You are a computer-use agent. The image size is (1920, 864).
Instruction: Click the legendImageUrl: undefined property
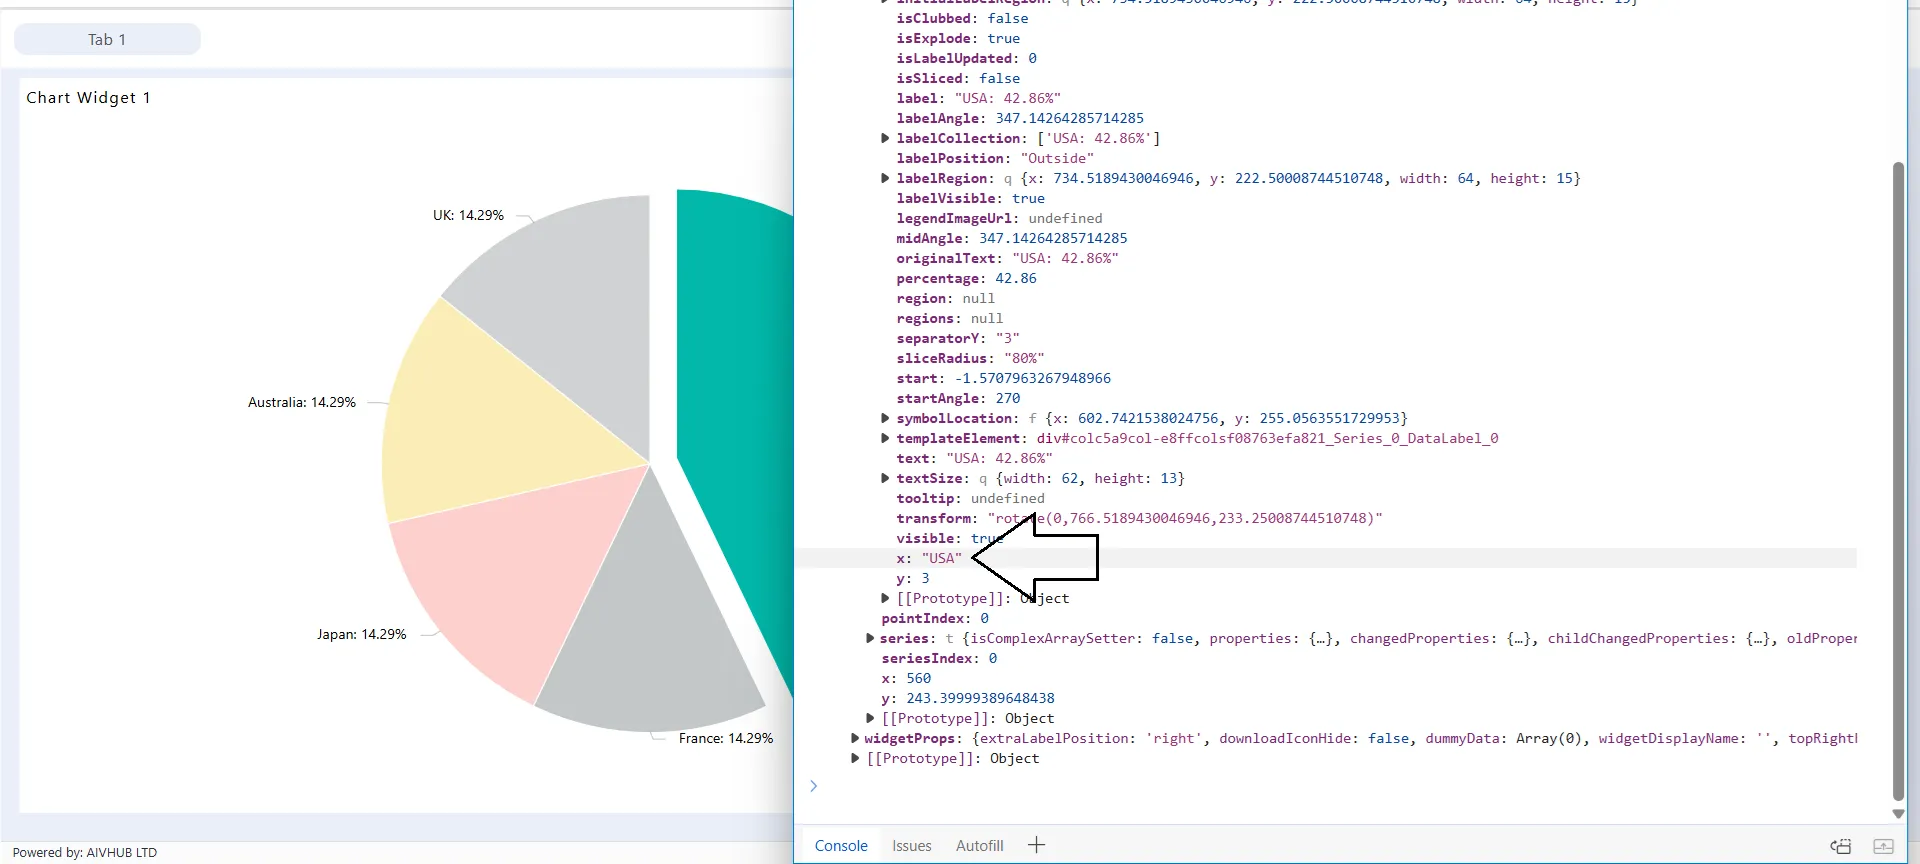click(999, 218)
